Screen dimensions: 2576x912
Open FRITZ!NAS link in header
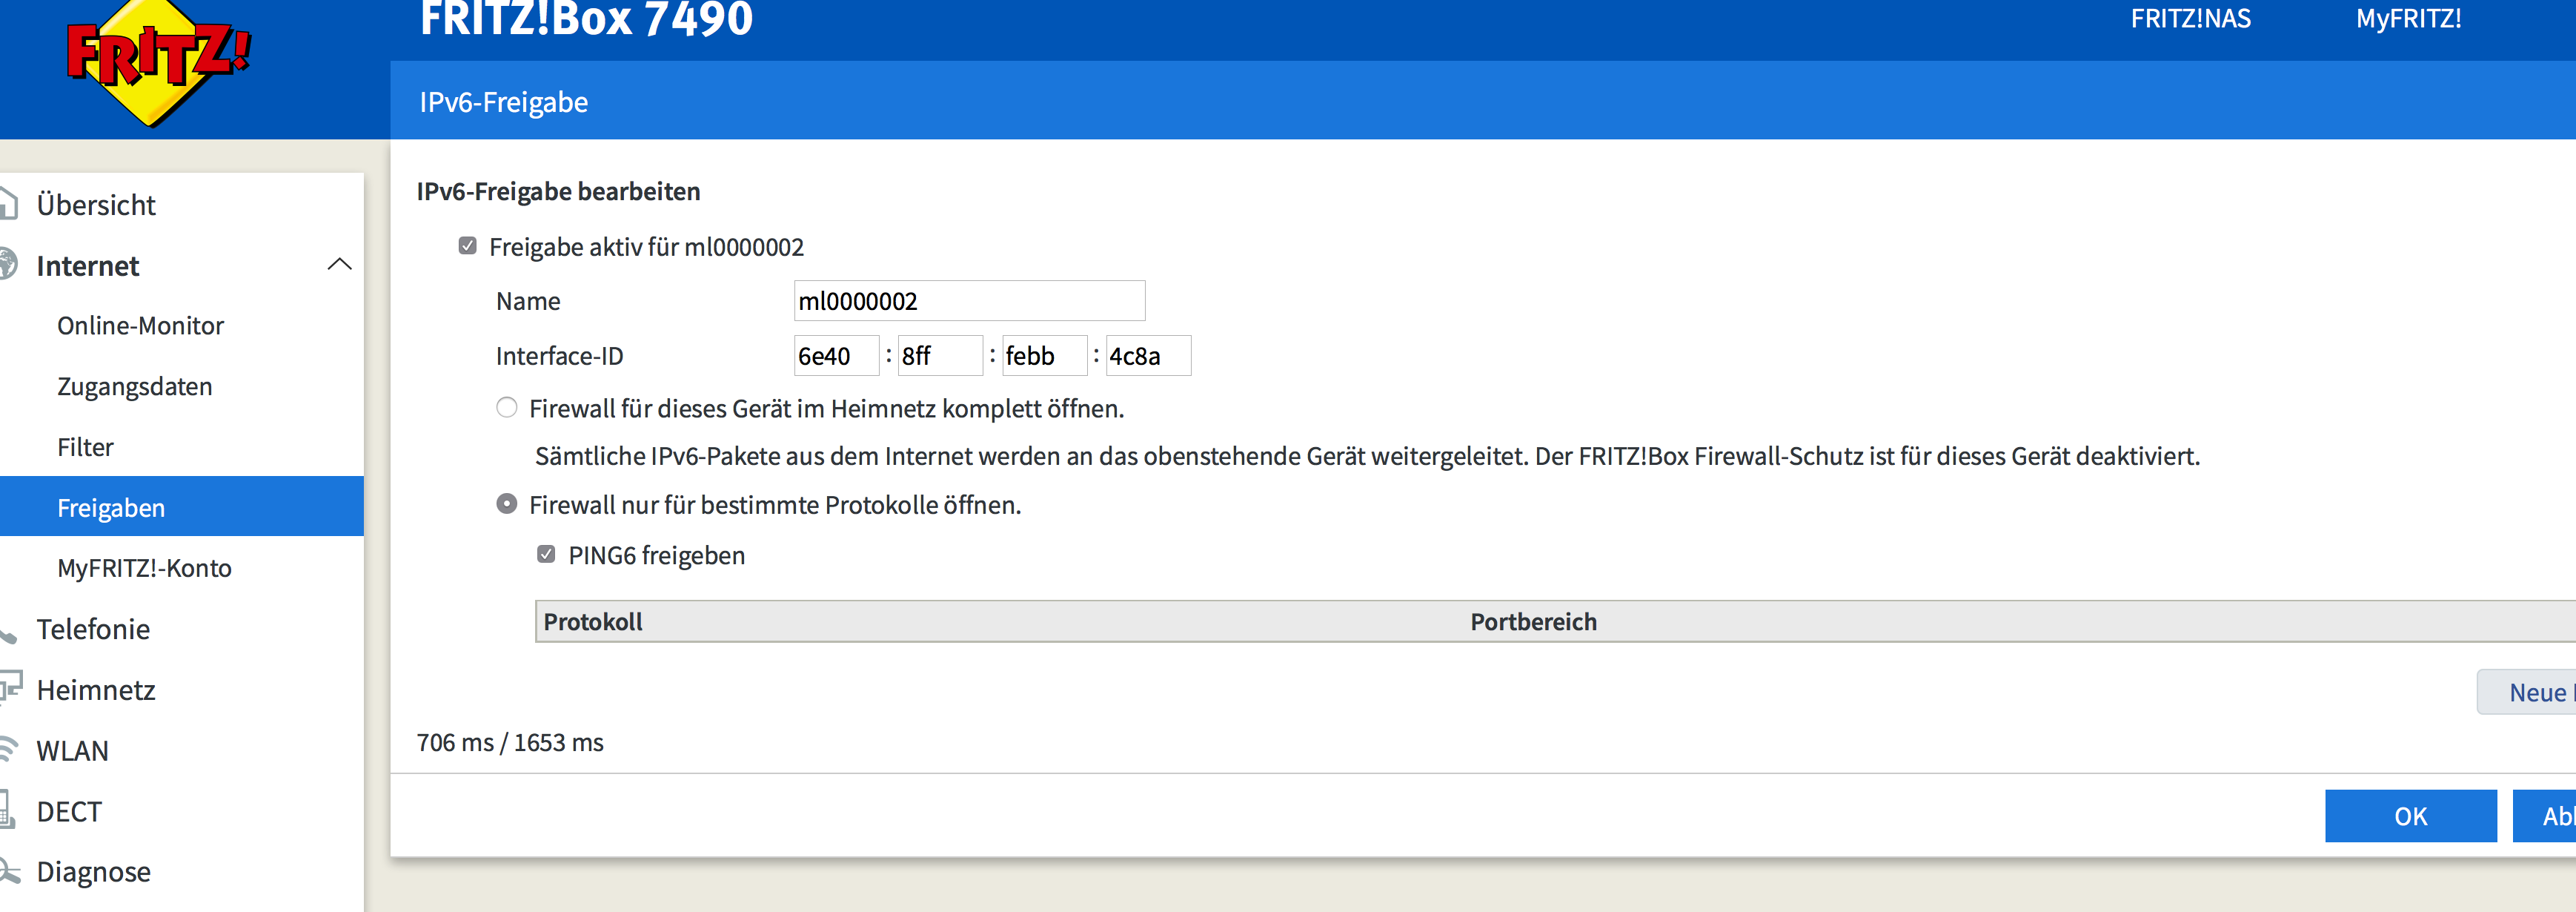(x=2190, y=19)
